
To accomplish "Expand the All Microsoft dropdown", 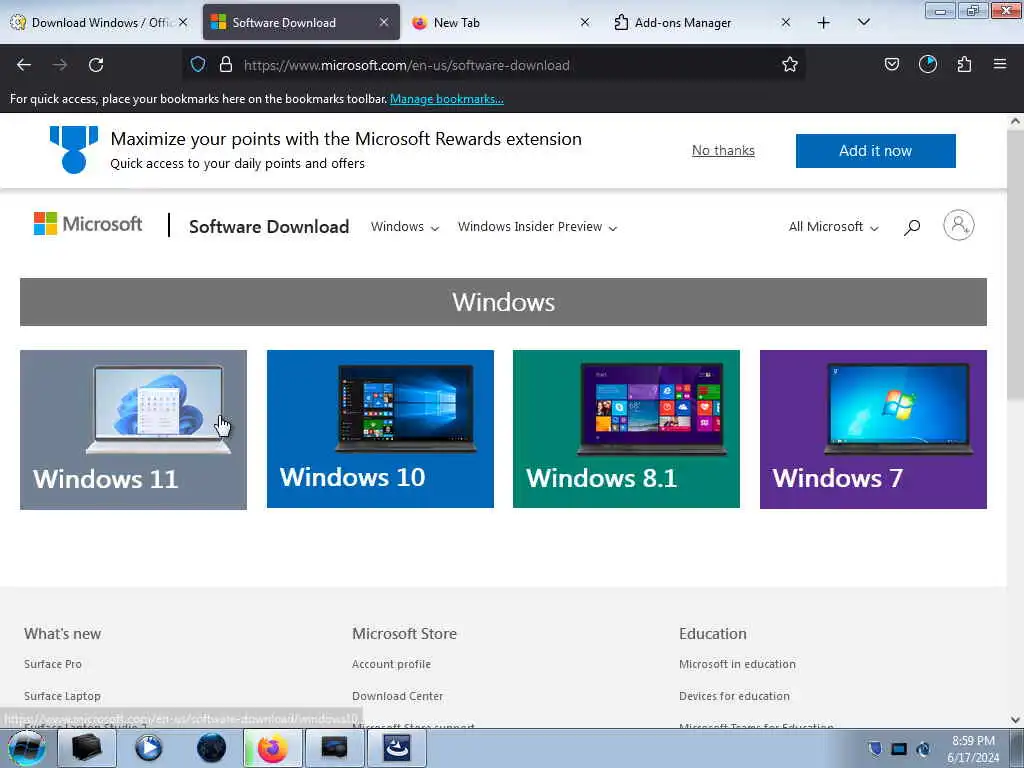I will pos(833,227).
